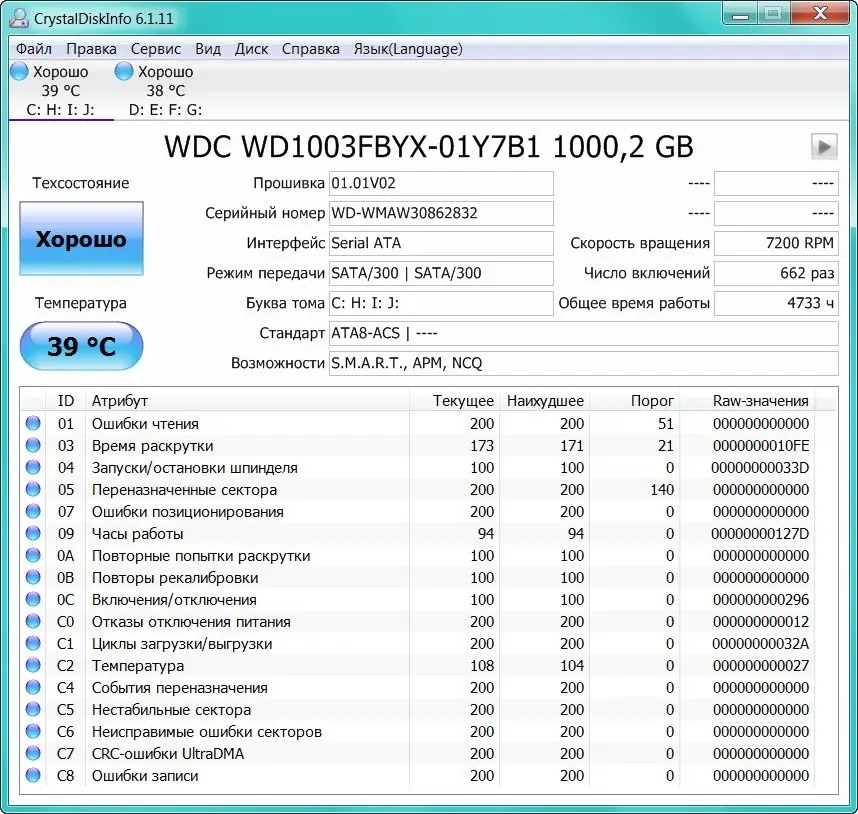Click raw value 00000000033D
Screen dimensions: 858x814
[760, 468]
